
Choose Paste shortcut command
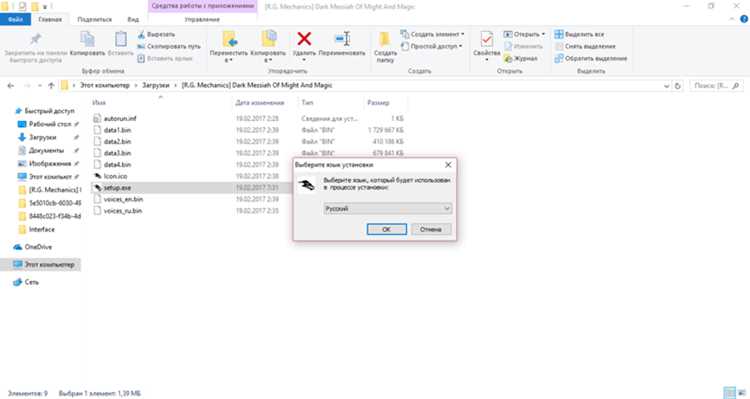[x=165, y=58]
